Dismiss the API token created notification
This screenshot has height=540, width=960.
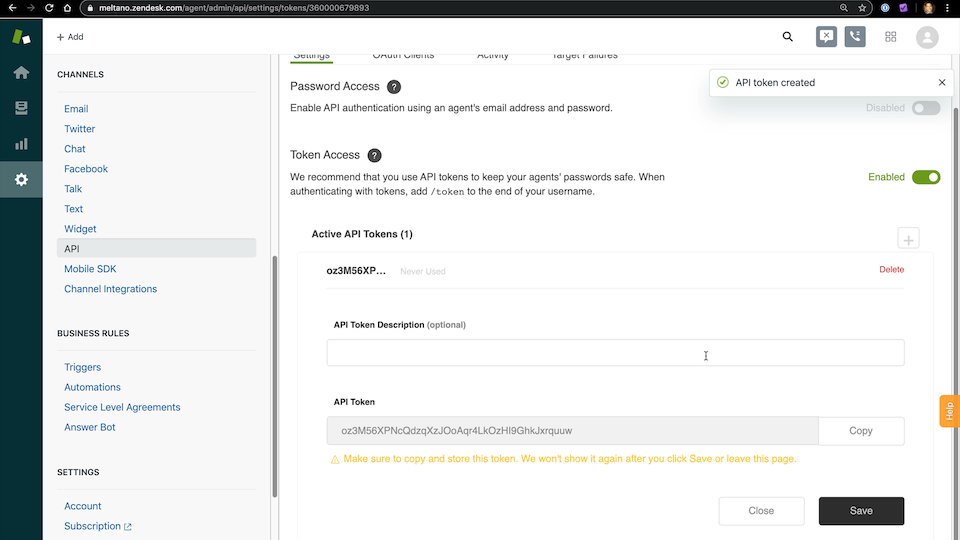click(942, 83)
